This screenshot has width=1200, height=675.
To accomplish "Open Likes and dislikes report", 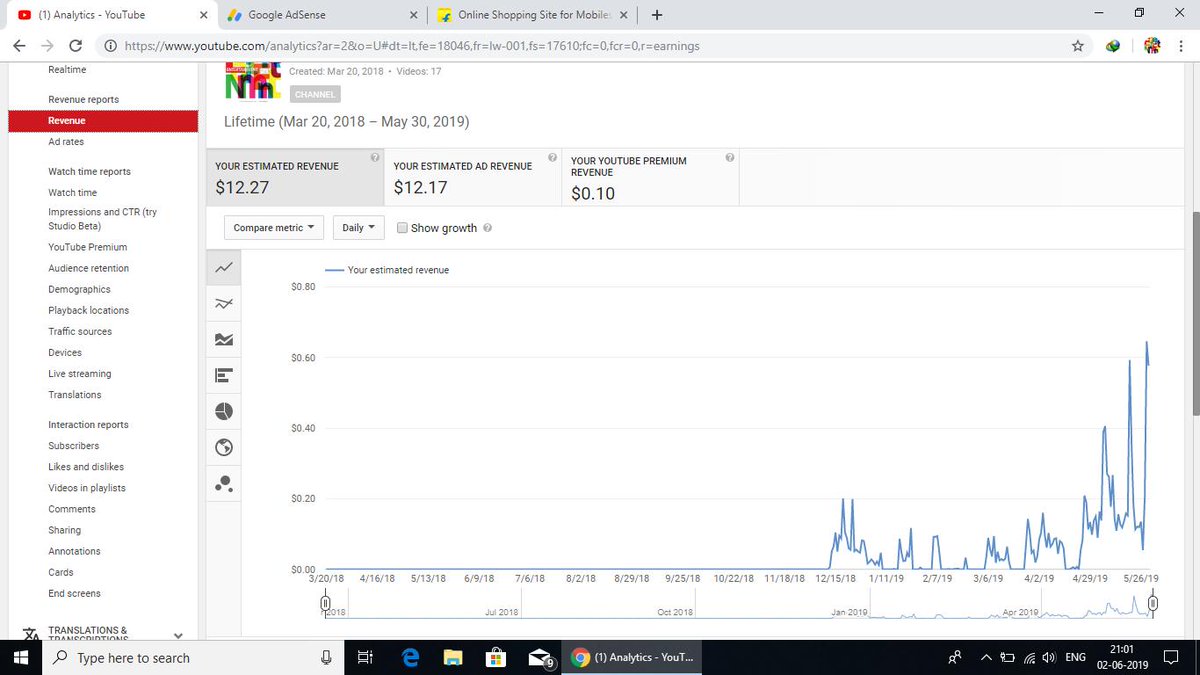I will [86, 467].
